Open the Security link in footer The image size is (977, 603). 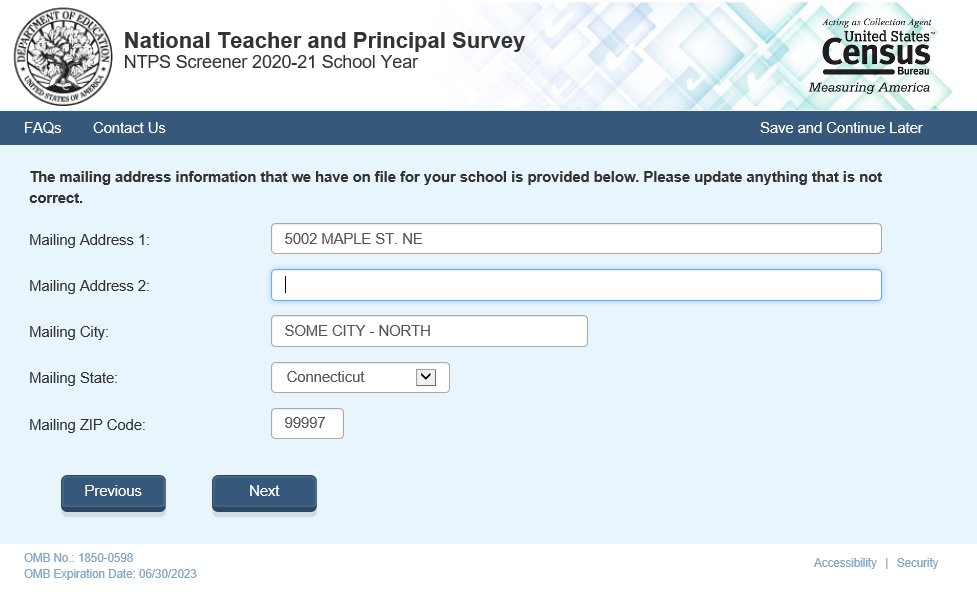tap(917, 563)
